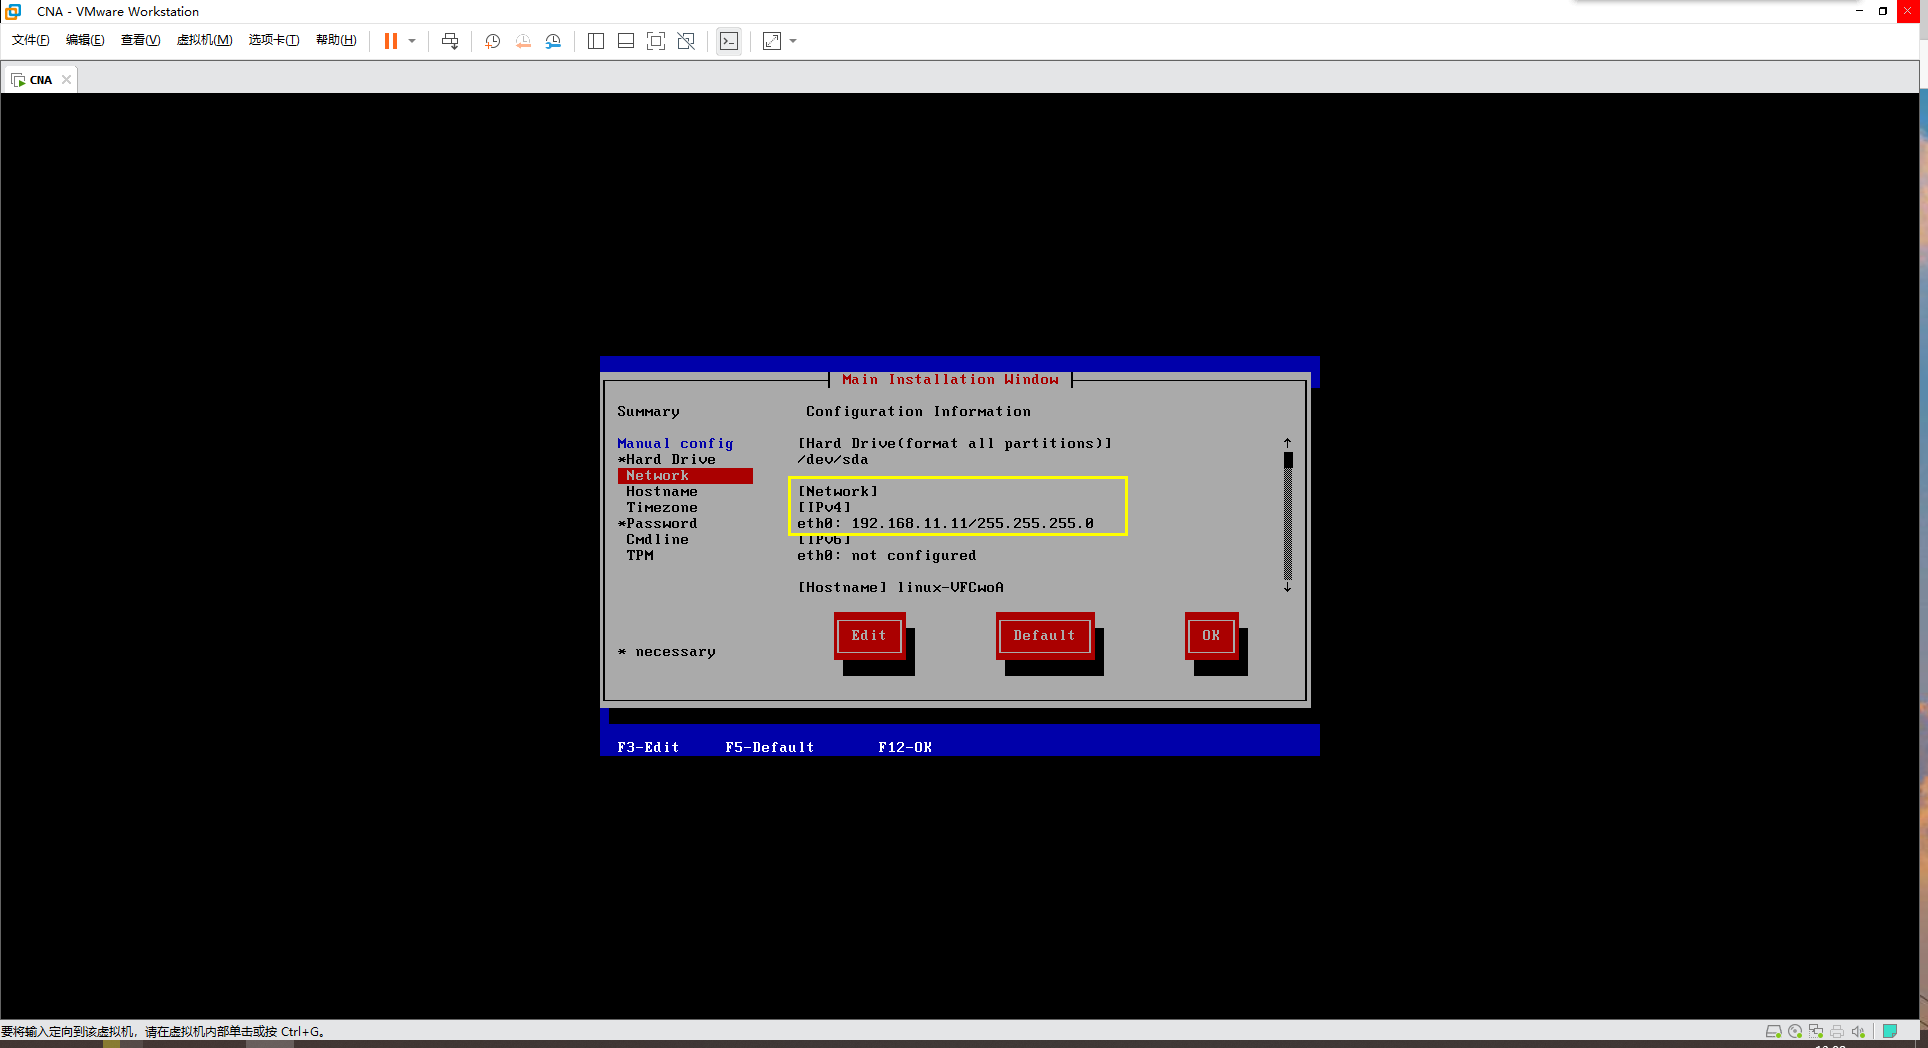Click the printer status bar icon
The height and width of the screenshot is (1048, 1928).
[x=1837, y=1031]
